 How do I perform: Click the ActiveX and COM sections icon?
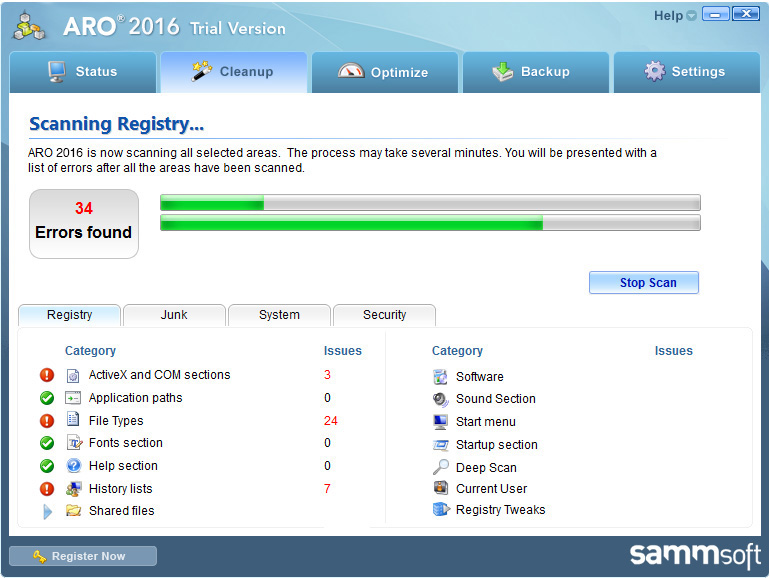point(73,375)
